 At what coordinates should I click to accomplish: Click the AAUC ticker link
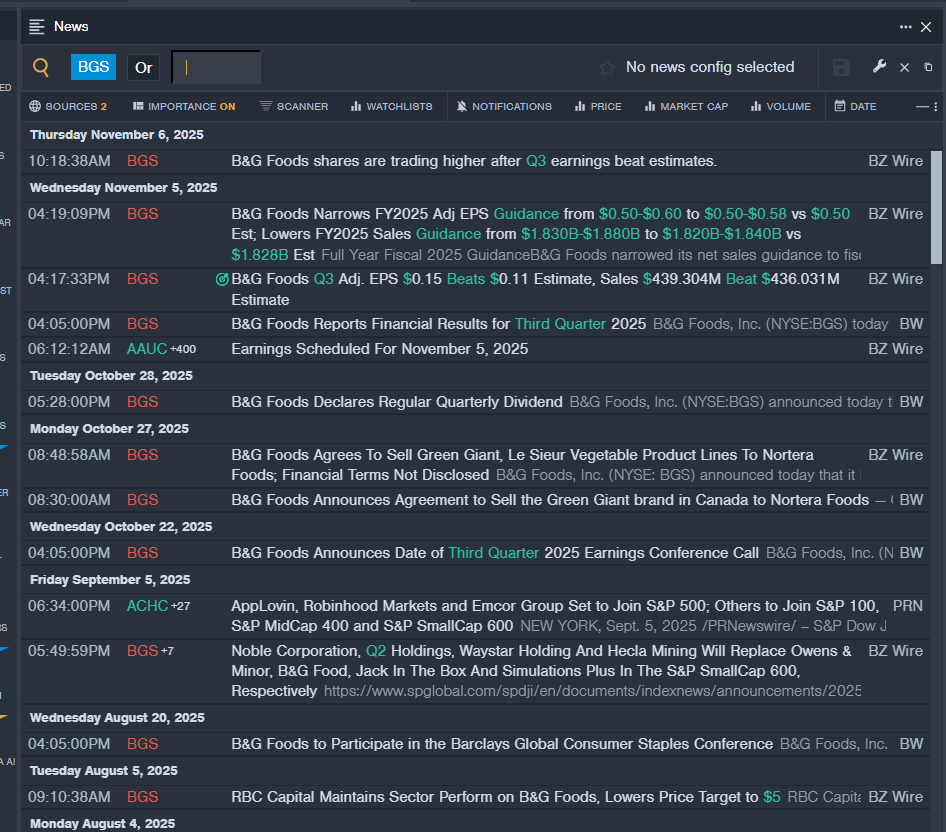(x=147, y=349)
